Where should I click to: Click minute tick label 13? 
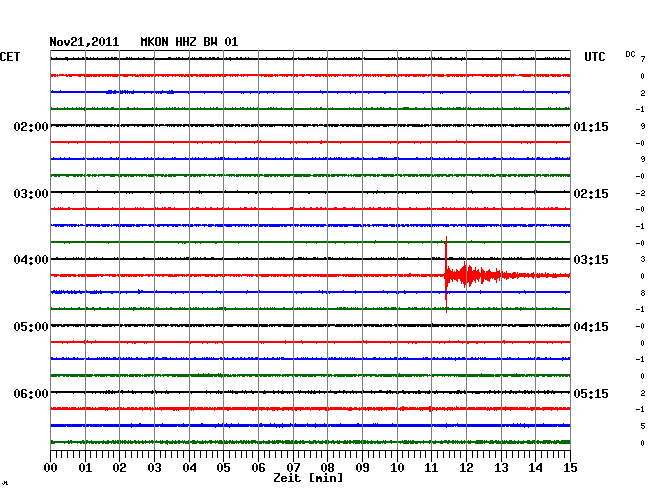(x=501, y=468)
